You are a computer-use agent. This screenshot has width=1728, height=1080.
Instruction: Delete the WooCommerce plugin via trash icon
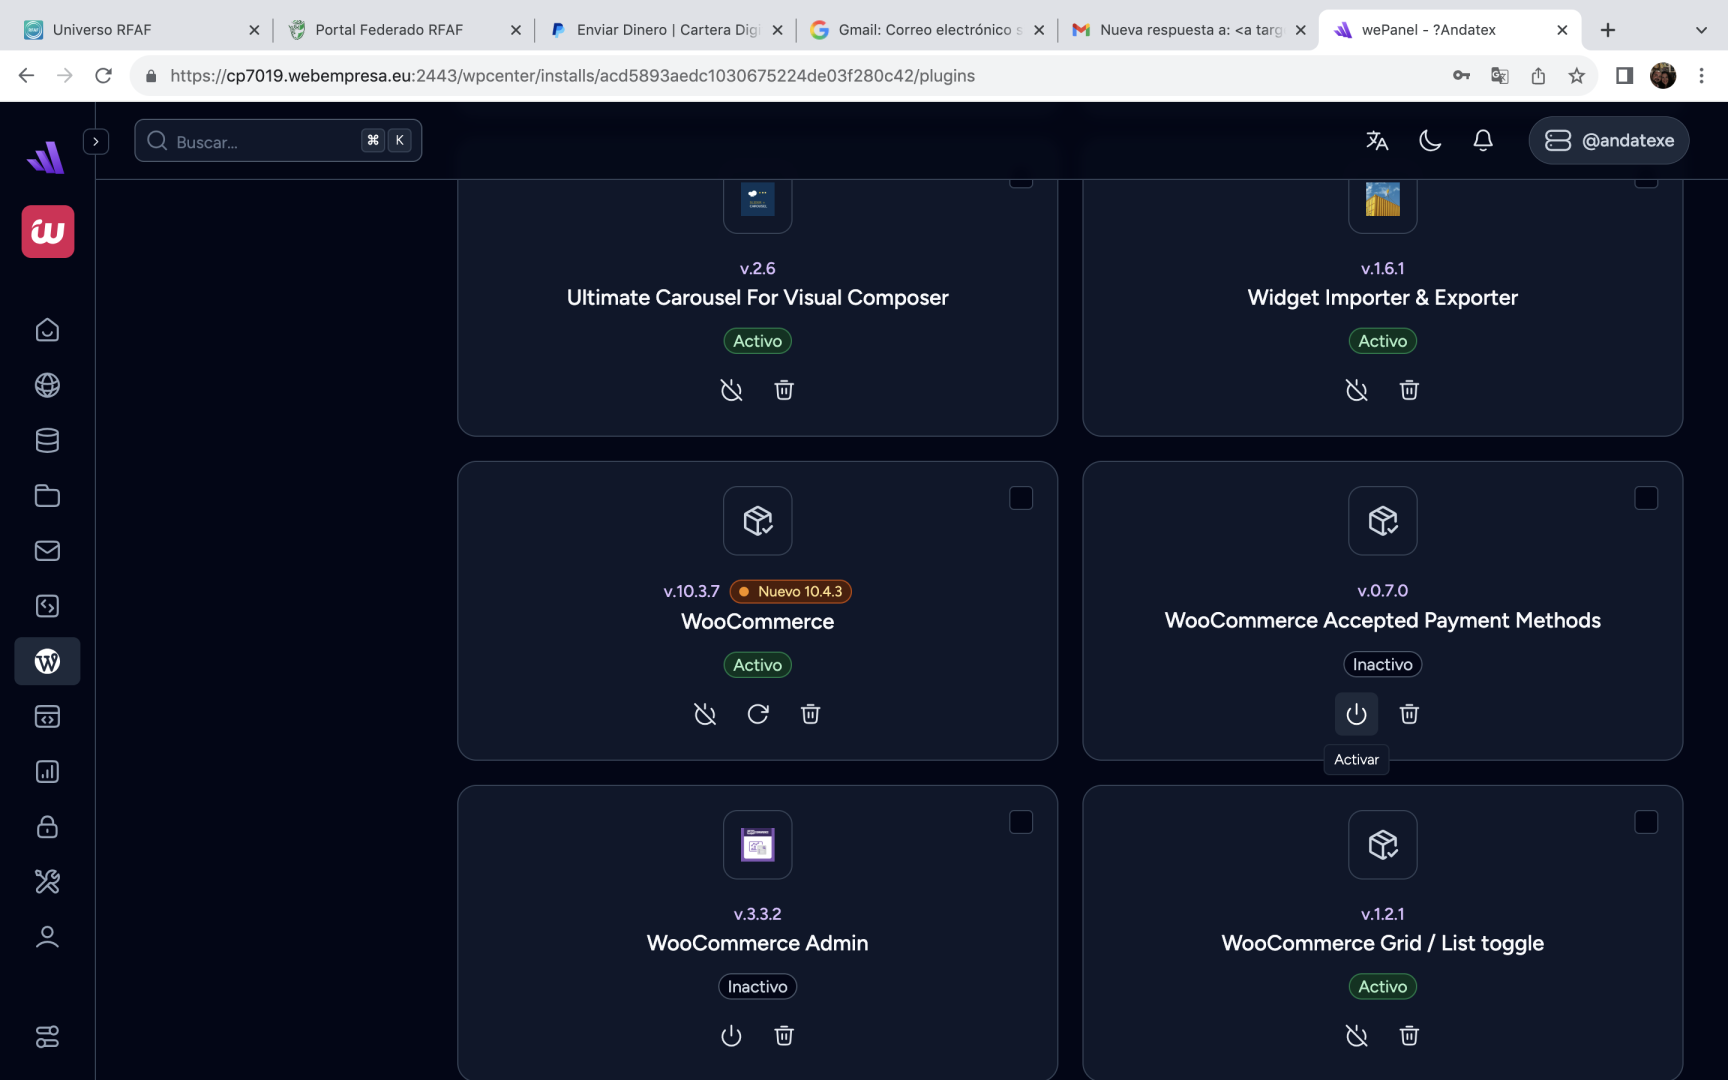click(x=810, y=714)
